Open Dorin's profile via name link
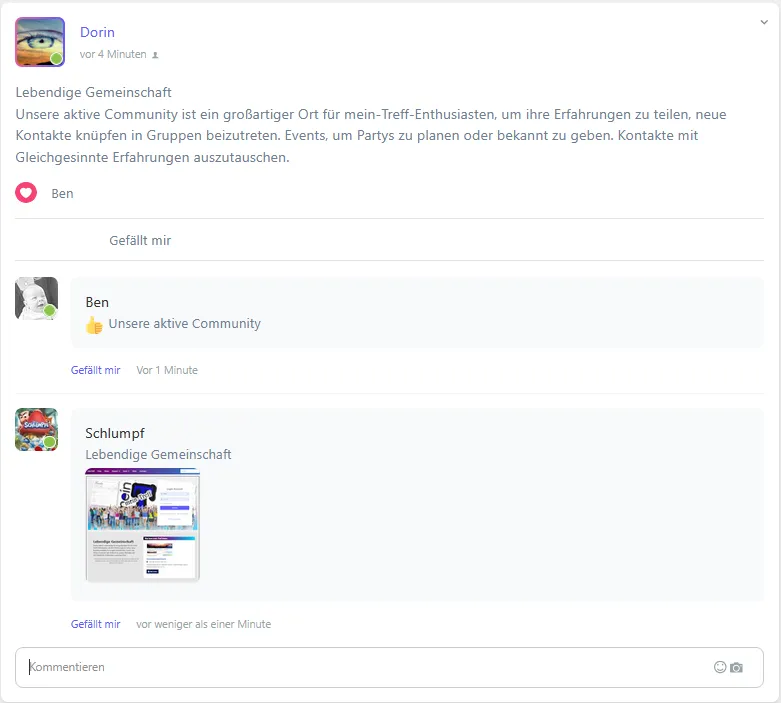The height and width of the screenshot is (703, 781). [x=97, y=32]
